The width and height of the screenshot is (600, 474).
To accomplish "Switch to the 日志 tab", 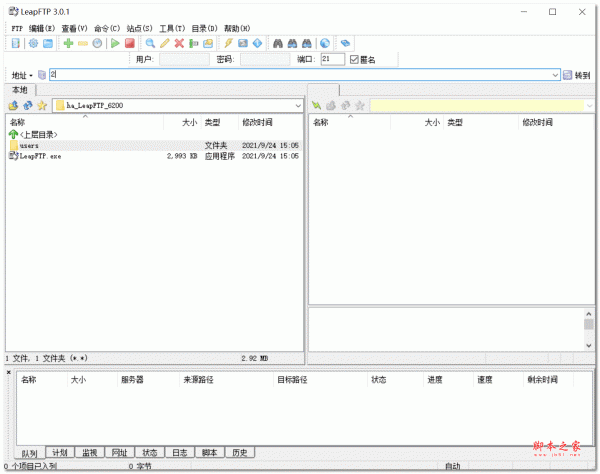I will click(179, 453).
